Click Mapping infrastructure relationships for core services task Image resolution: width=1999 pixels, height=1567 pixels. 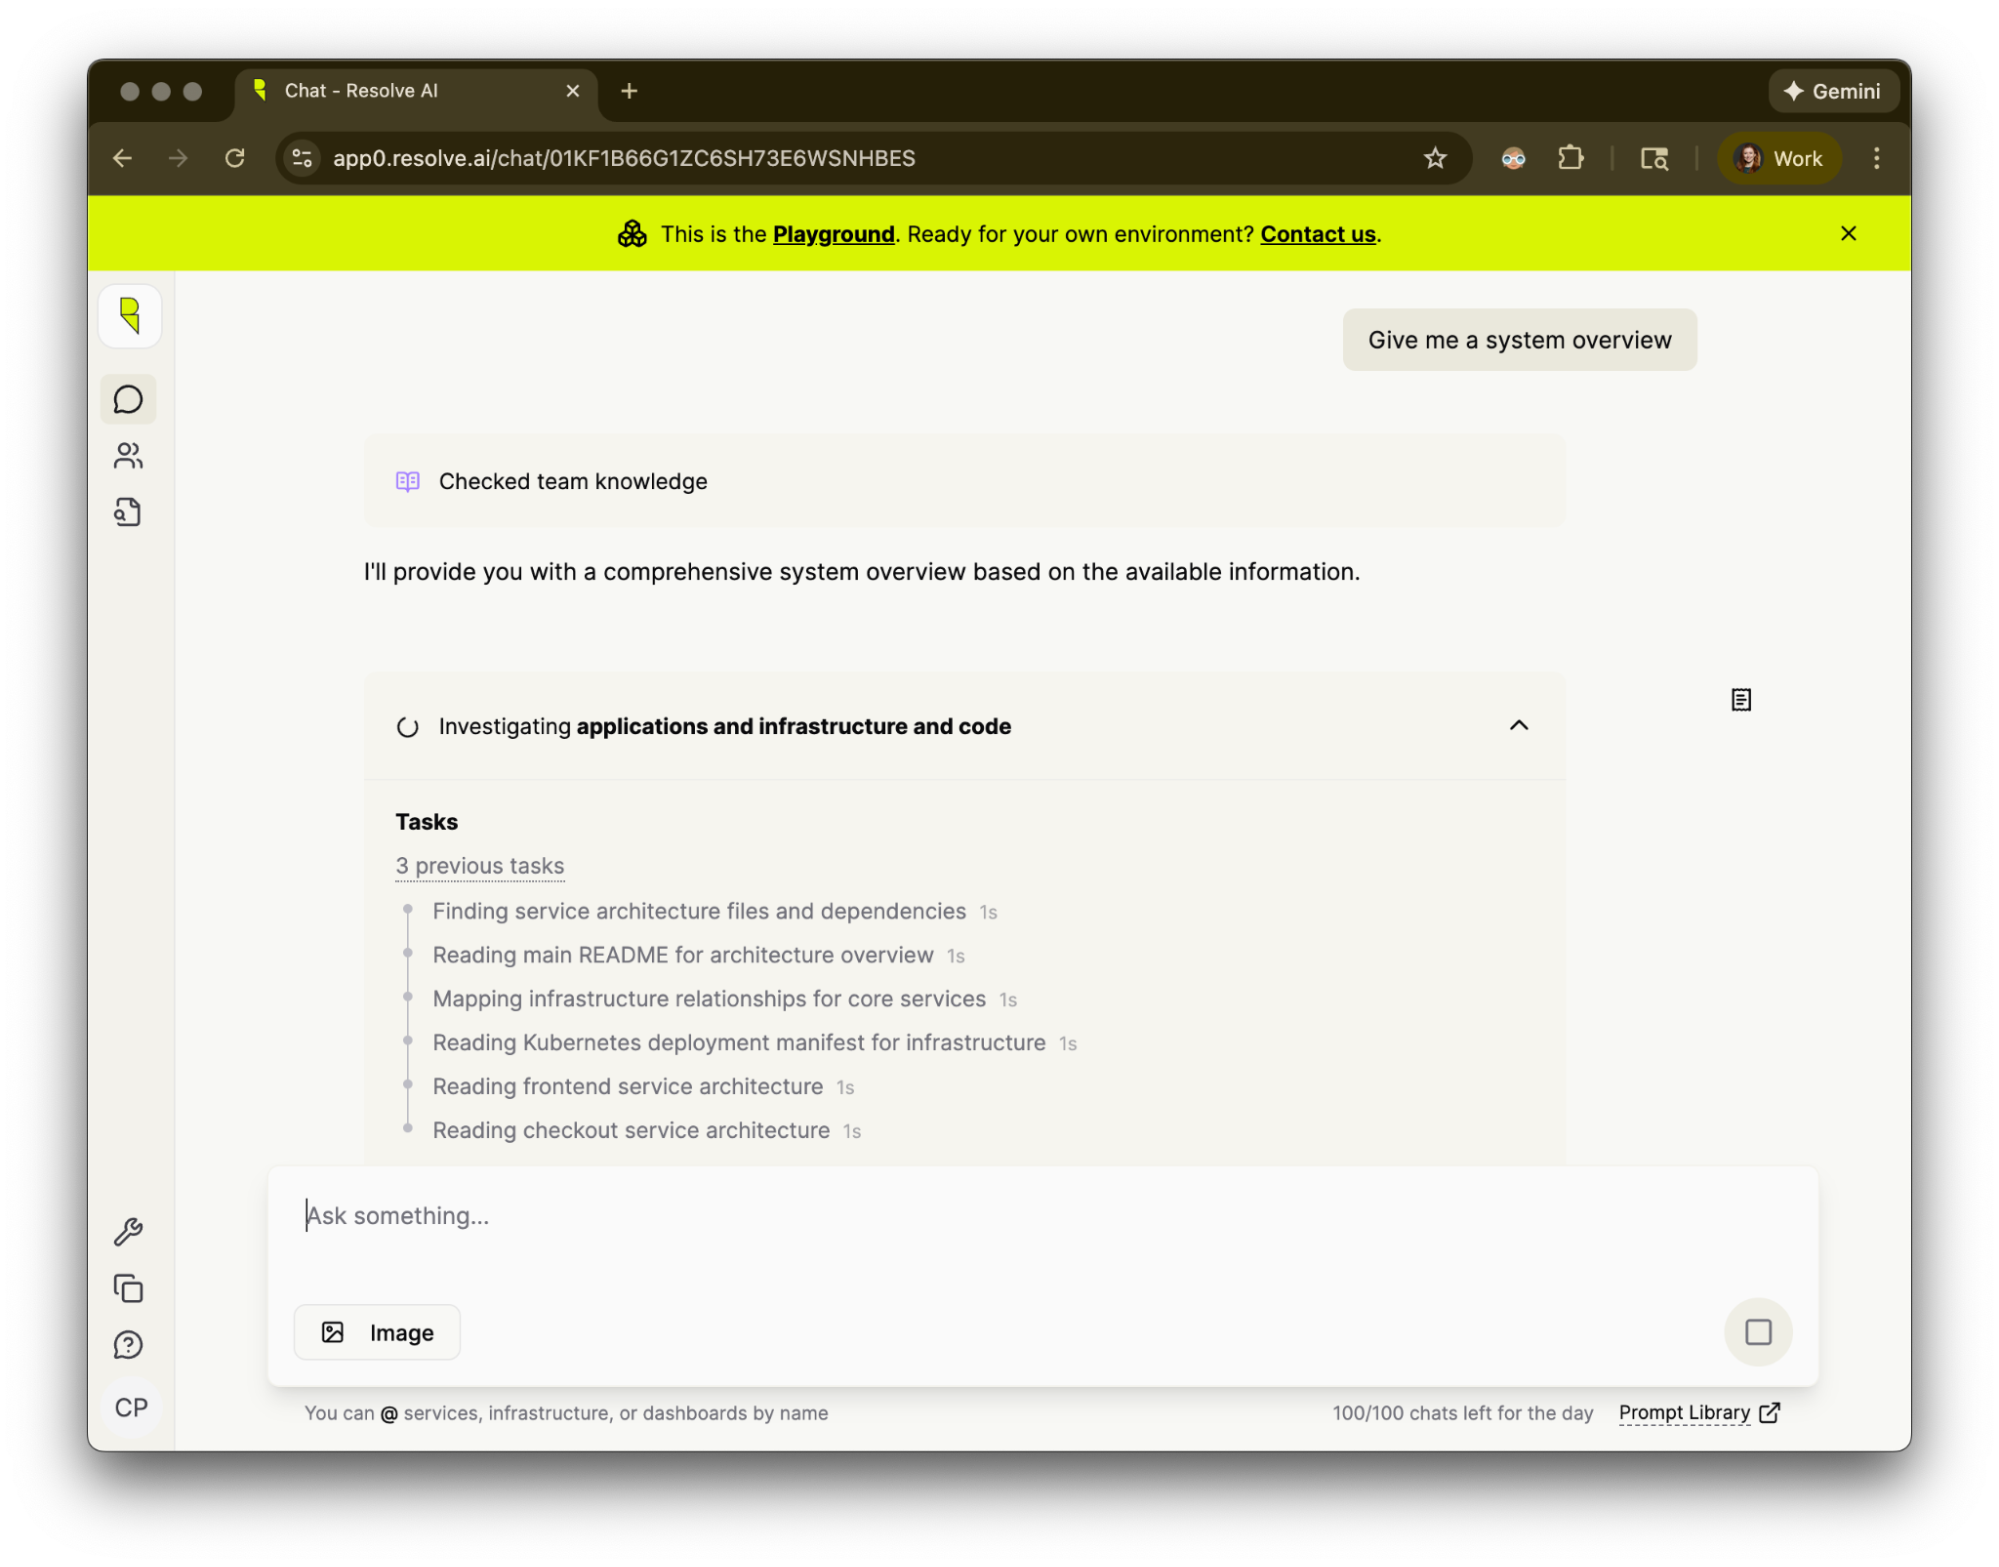(710, 999)
